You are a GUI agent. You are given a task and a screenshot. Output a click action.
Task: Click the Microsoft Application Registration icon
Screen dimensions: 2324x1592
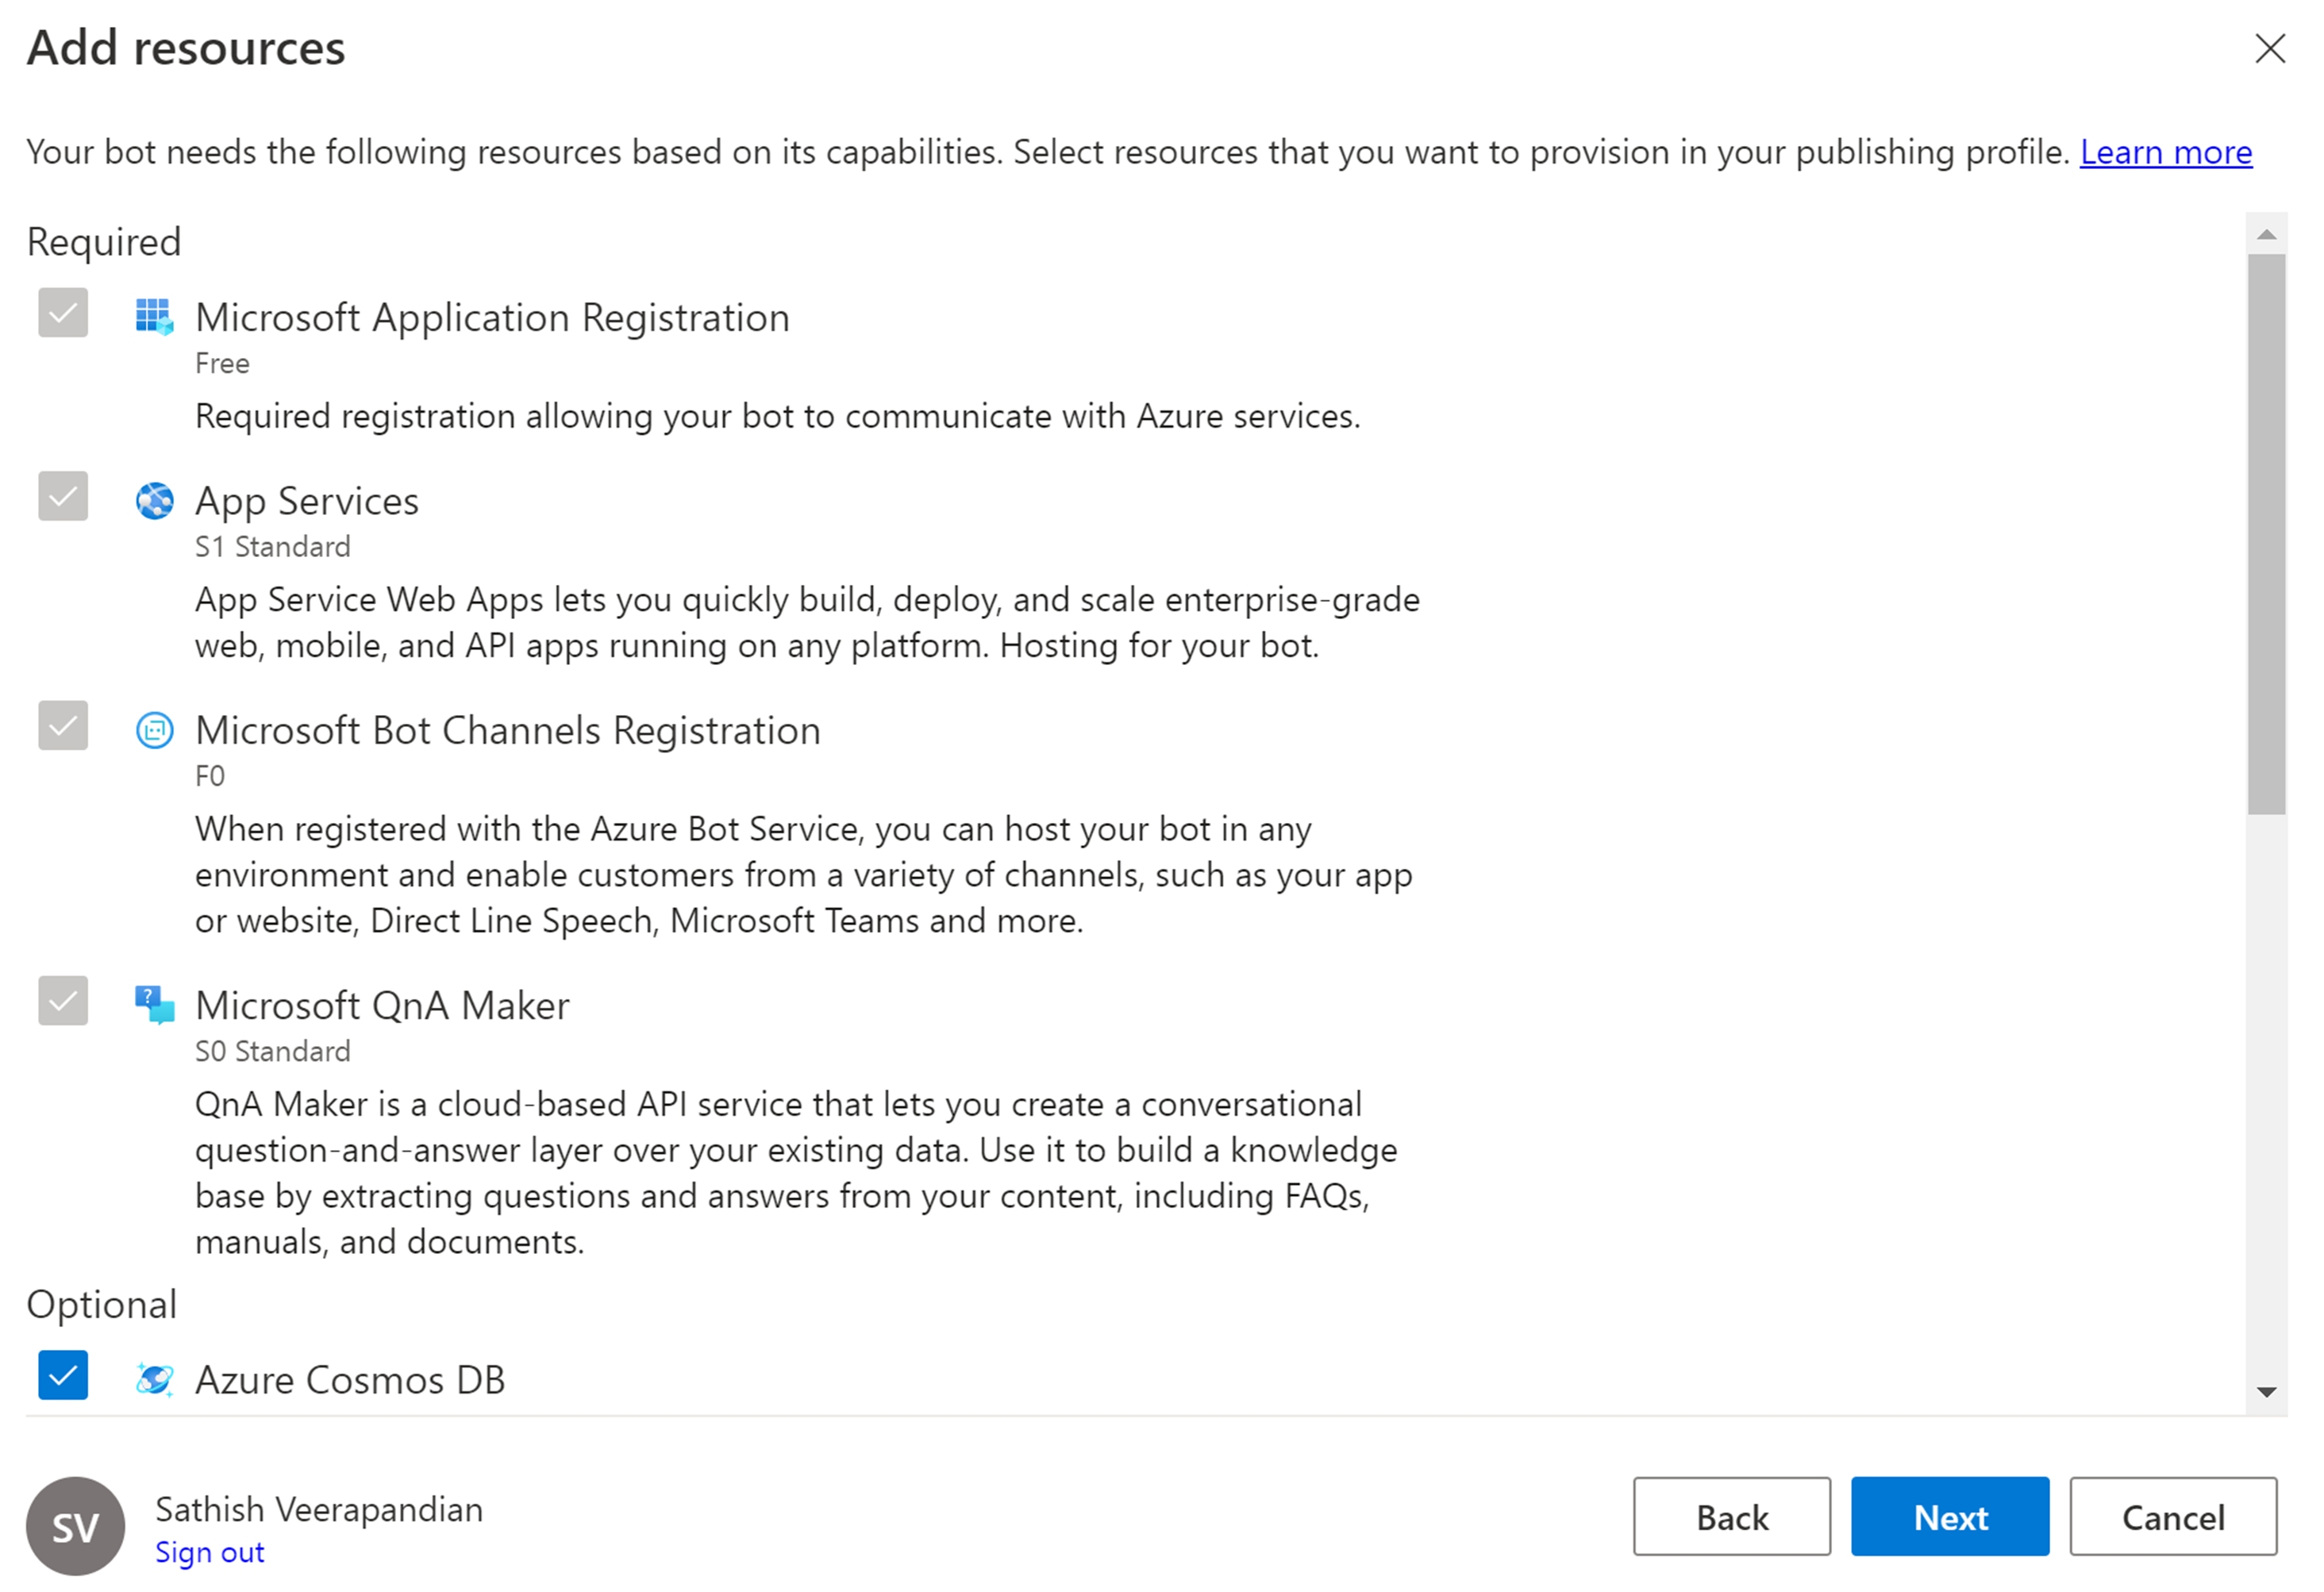(154, 317)
